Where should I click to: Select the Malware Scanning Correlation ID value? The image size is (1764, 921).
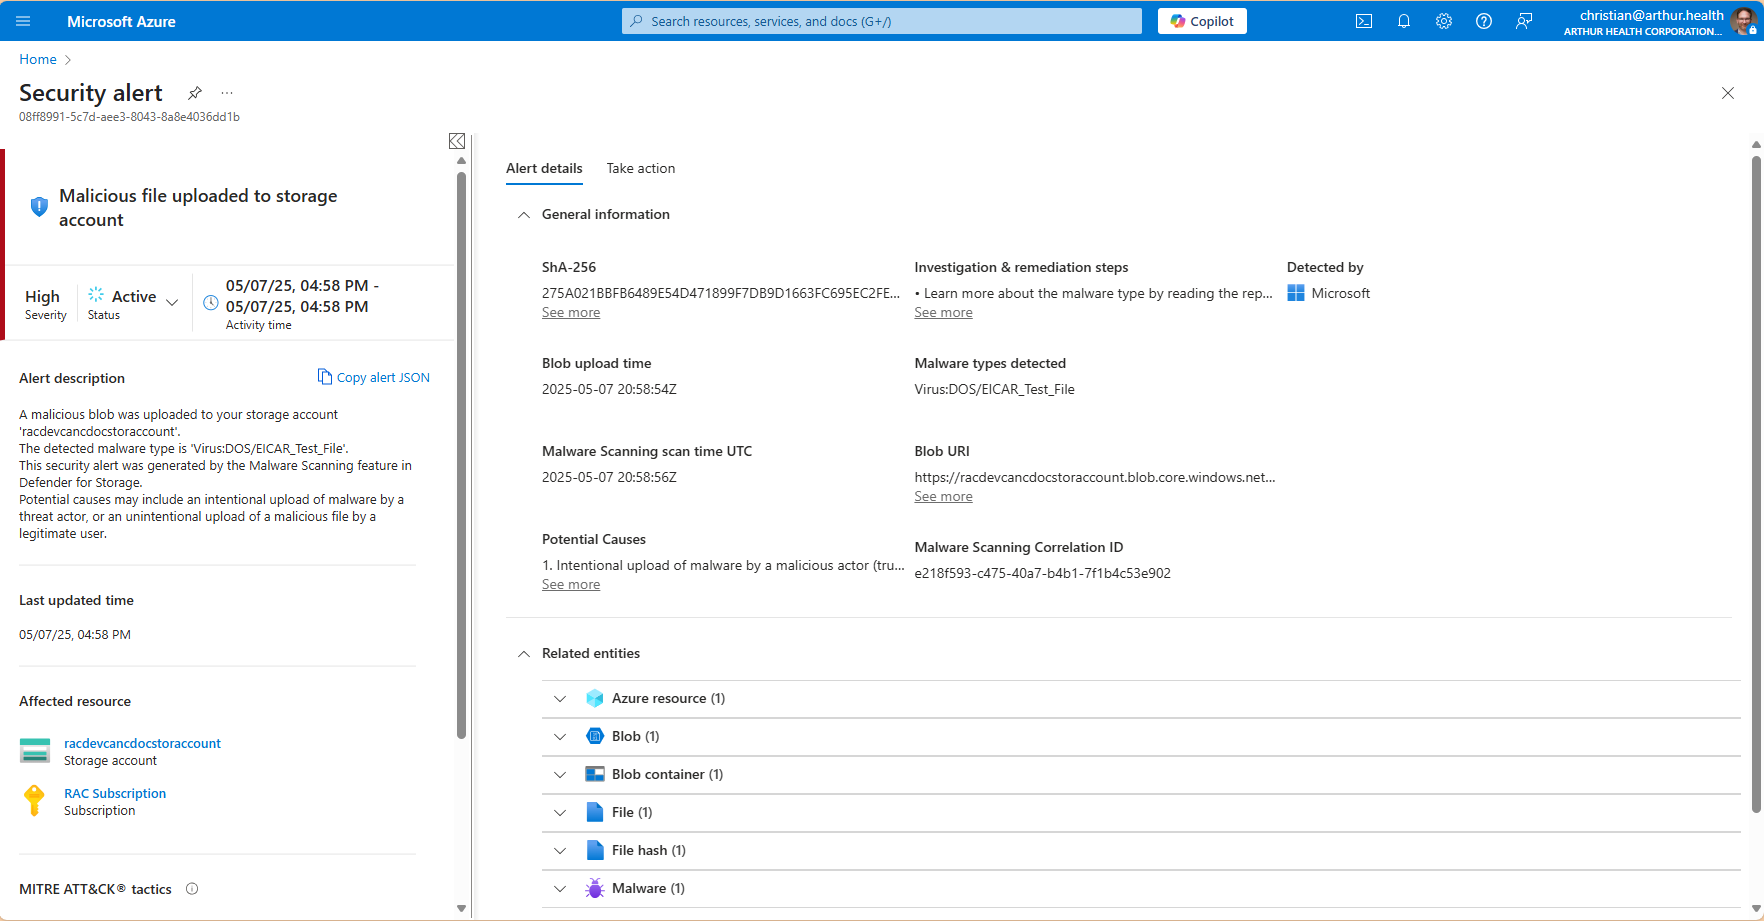pos(1042,573)
